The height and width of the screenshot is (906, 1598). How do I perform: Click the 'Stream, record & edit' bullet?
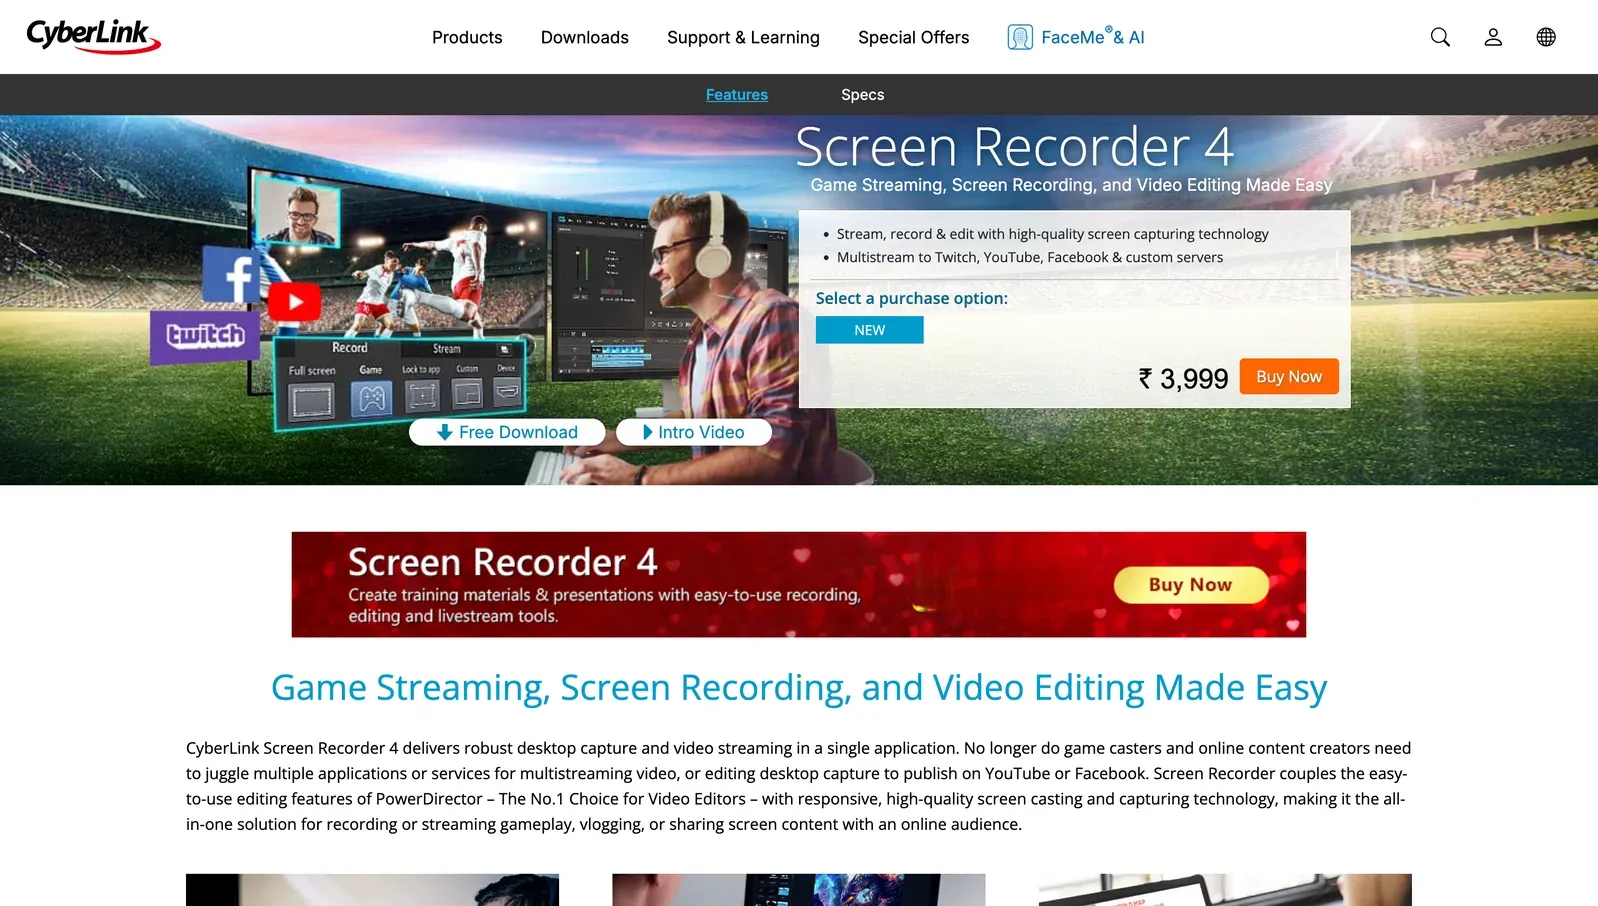tap(1052, 234)
